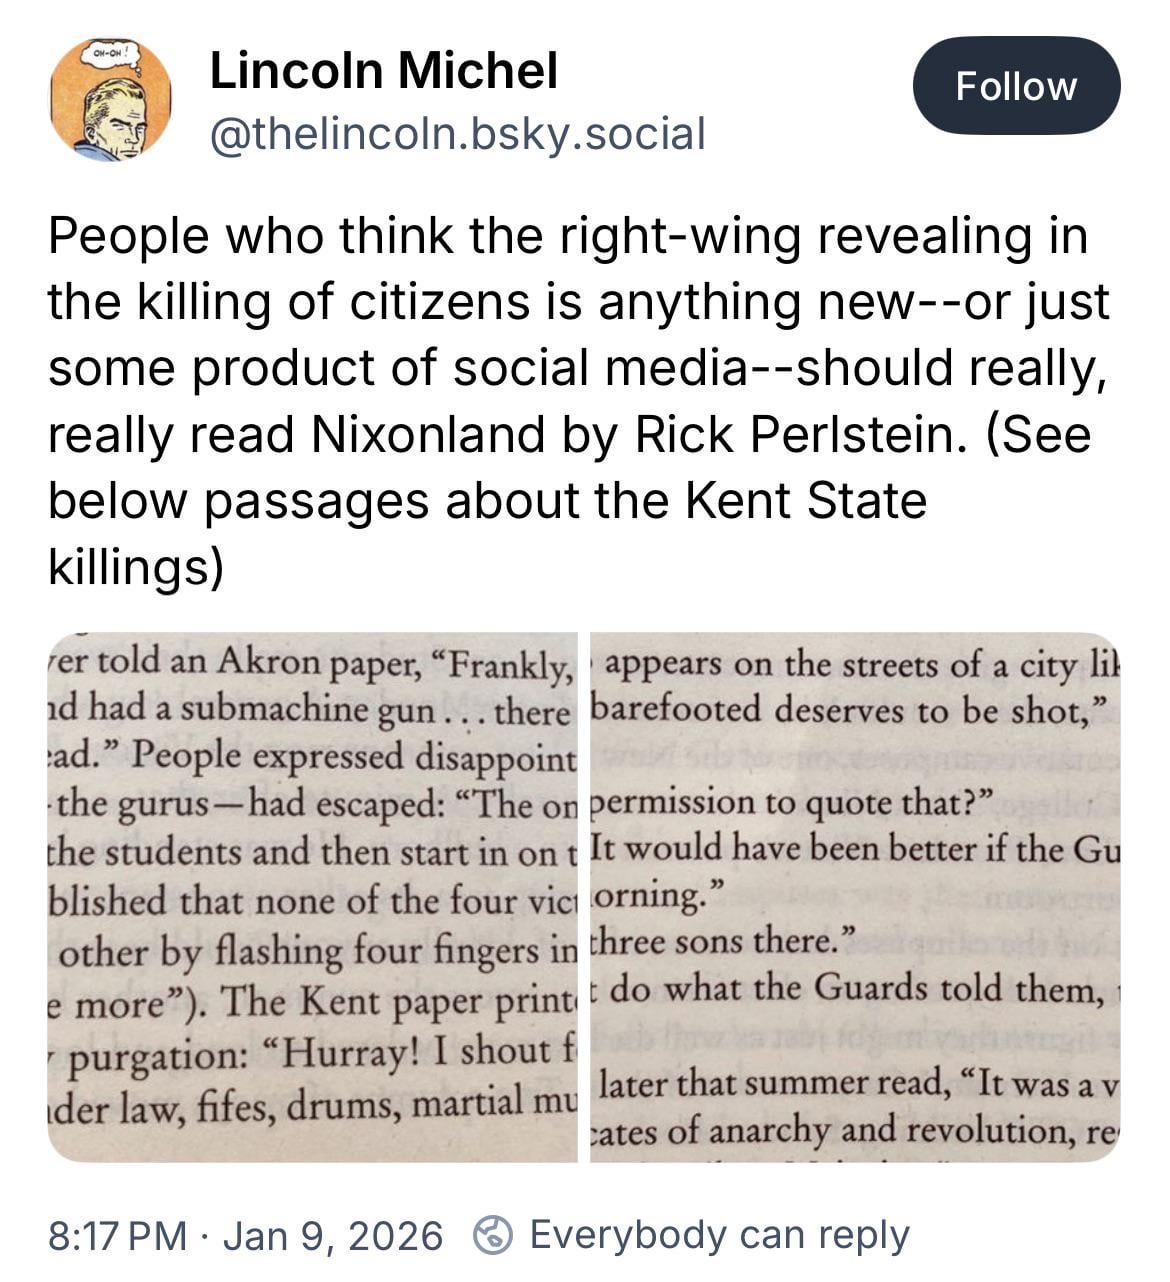The height and width of the screenshot is (1282, 1170).
Task: Click the Jan 9, 2026 post date
Action: [x=332, y=1236]
